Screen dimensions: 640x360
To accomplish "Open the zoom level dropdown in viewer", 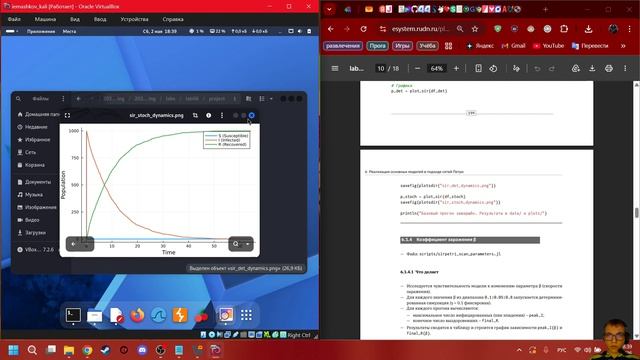I will pos(247,244).
